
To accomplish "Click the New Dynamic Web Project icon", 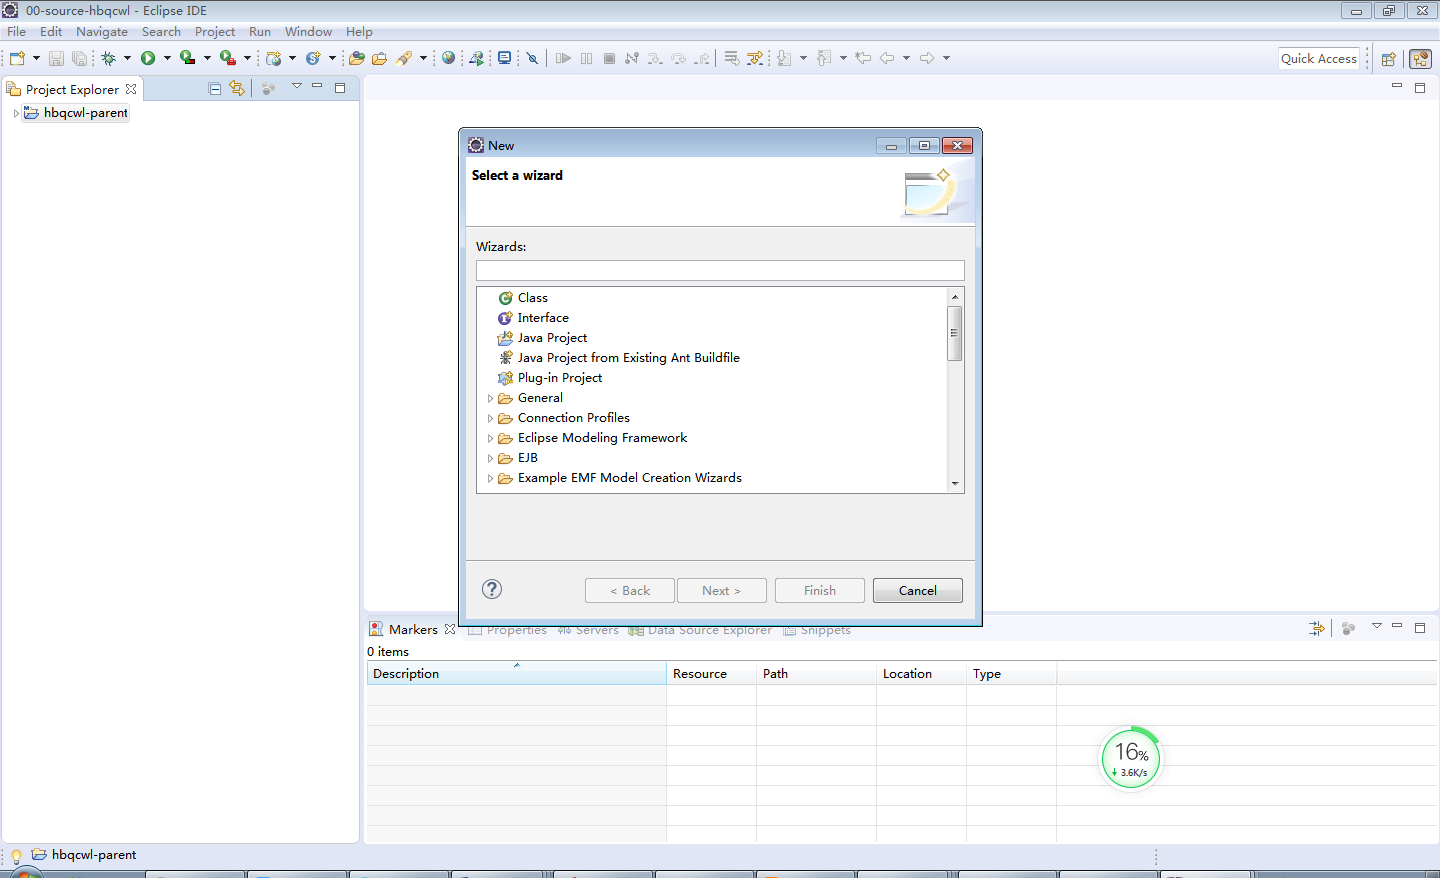I will coord(273,58).
